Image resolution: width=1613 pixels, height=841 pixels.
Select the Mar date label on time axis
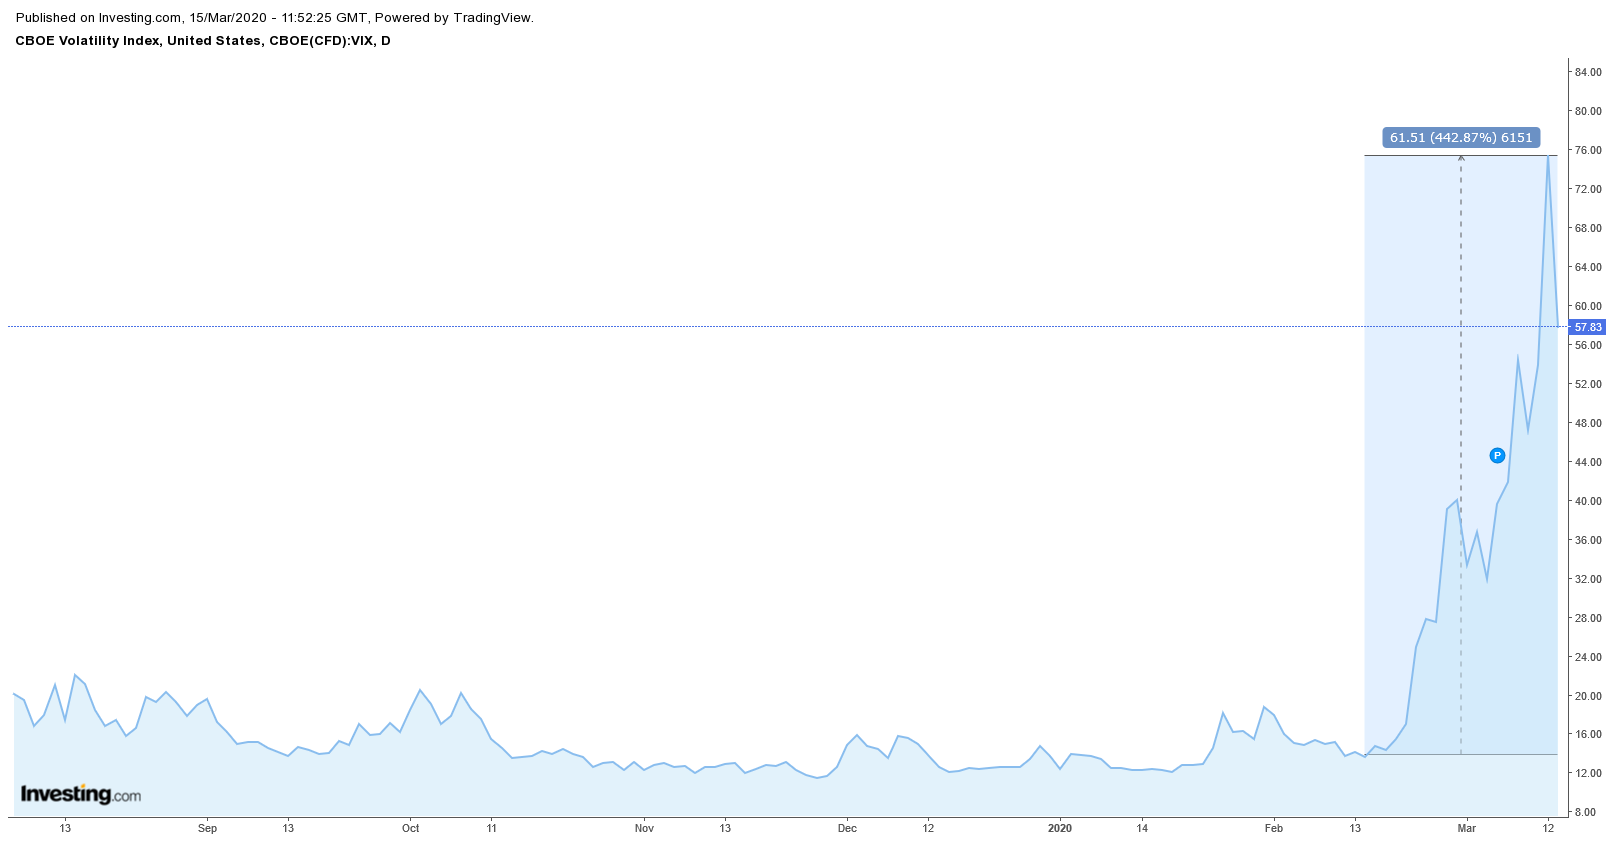(x=1466, y=828)
